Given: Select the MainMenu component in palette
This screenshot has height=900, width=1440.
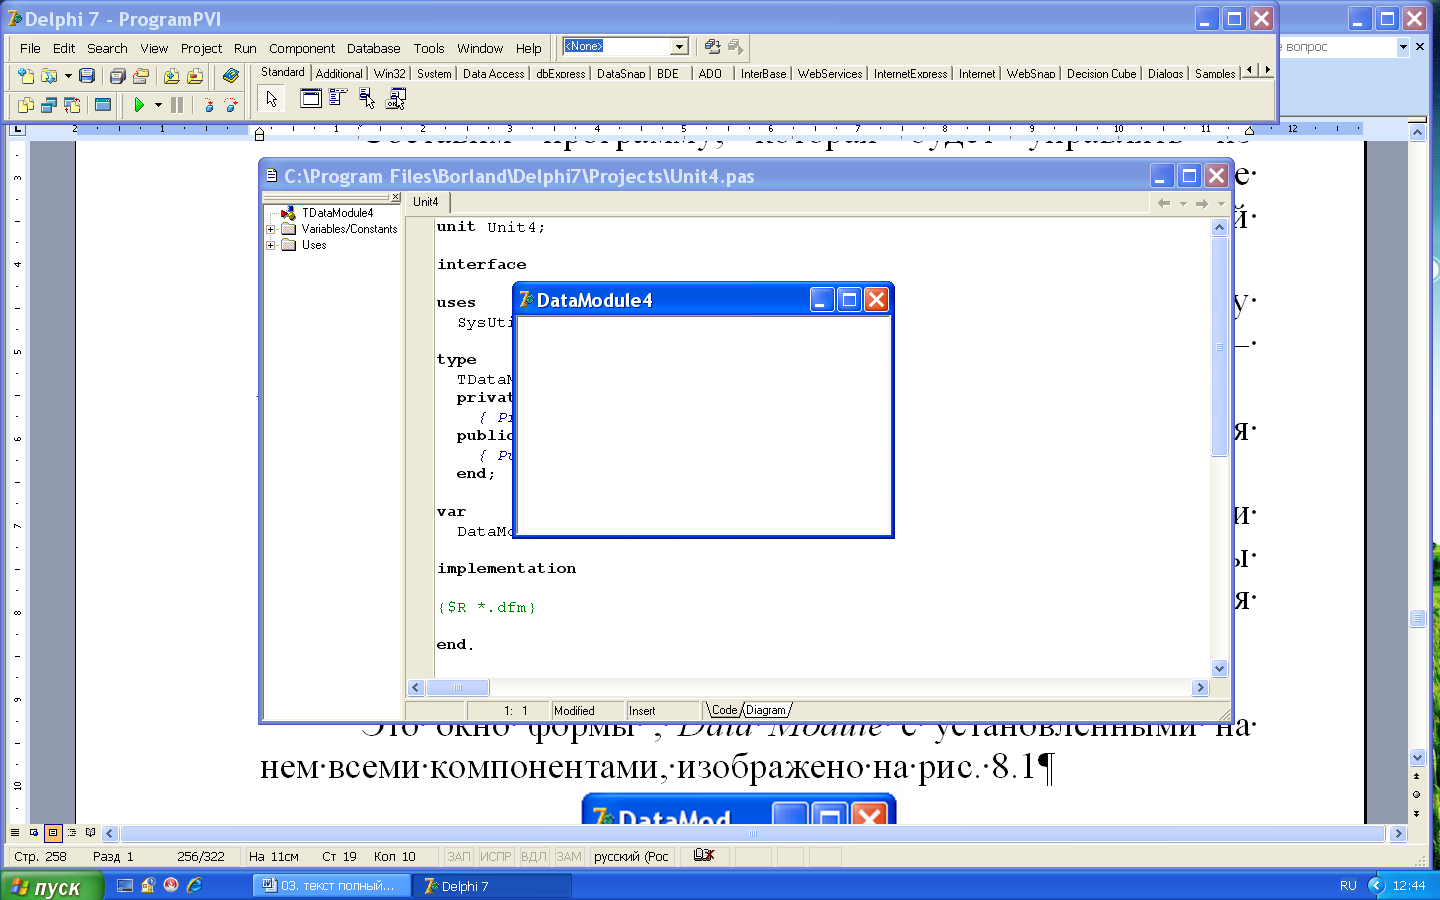Looking at the screenshot, I should click(x=338, y=98).
